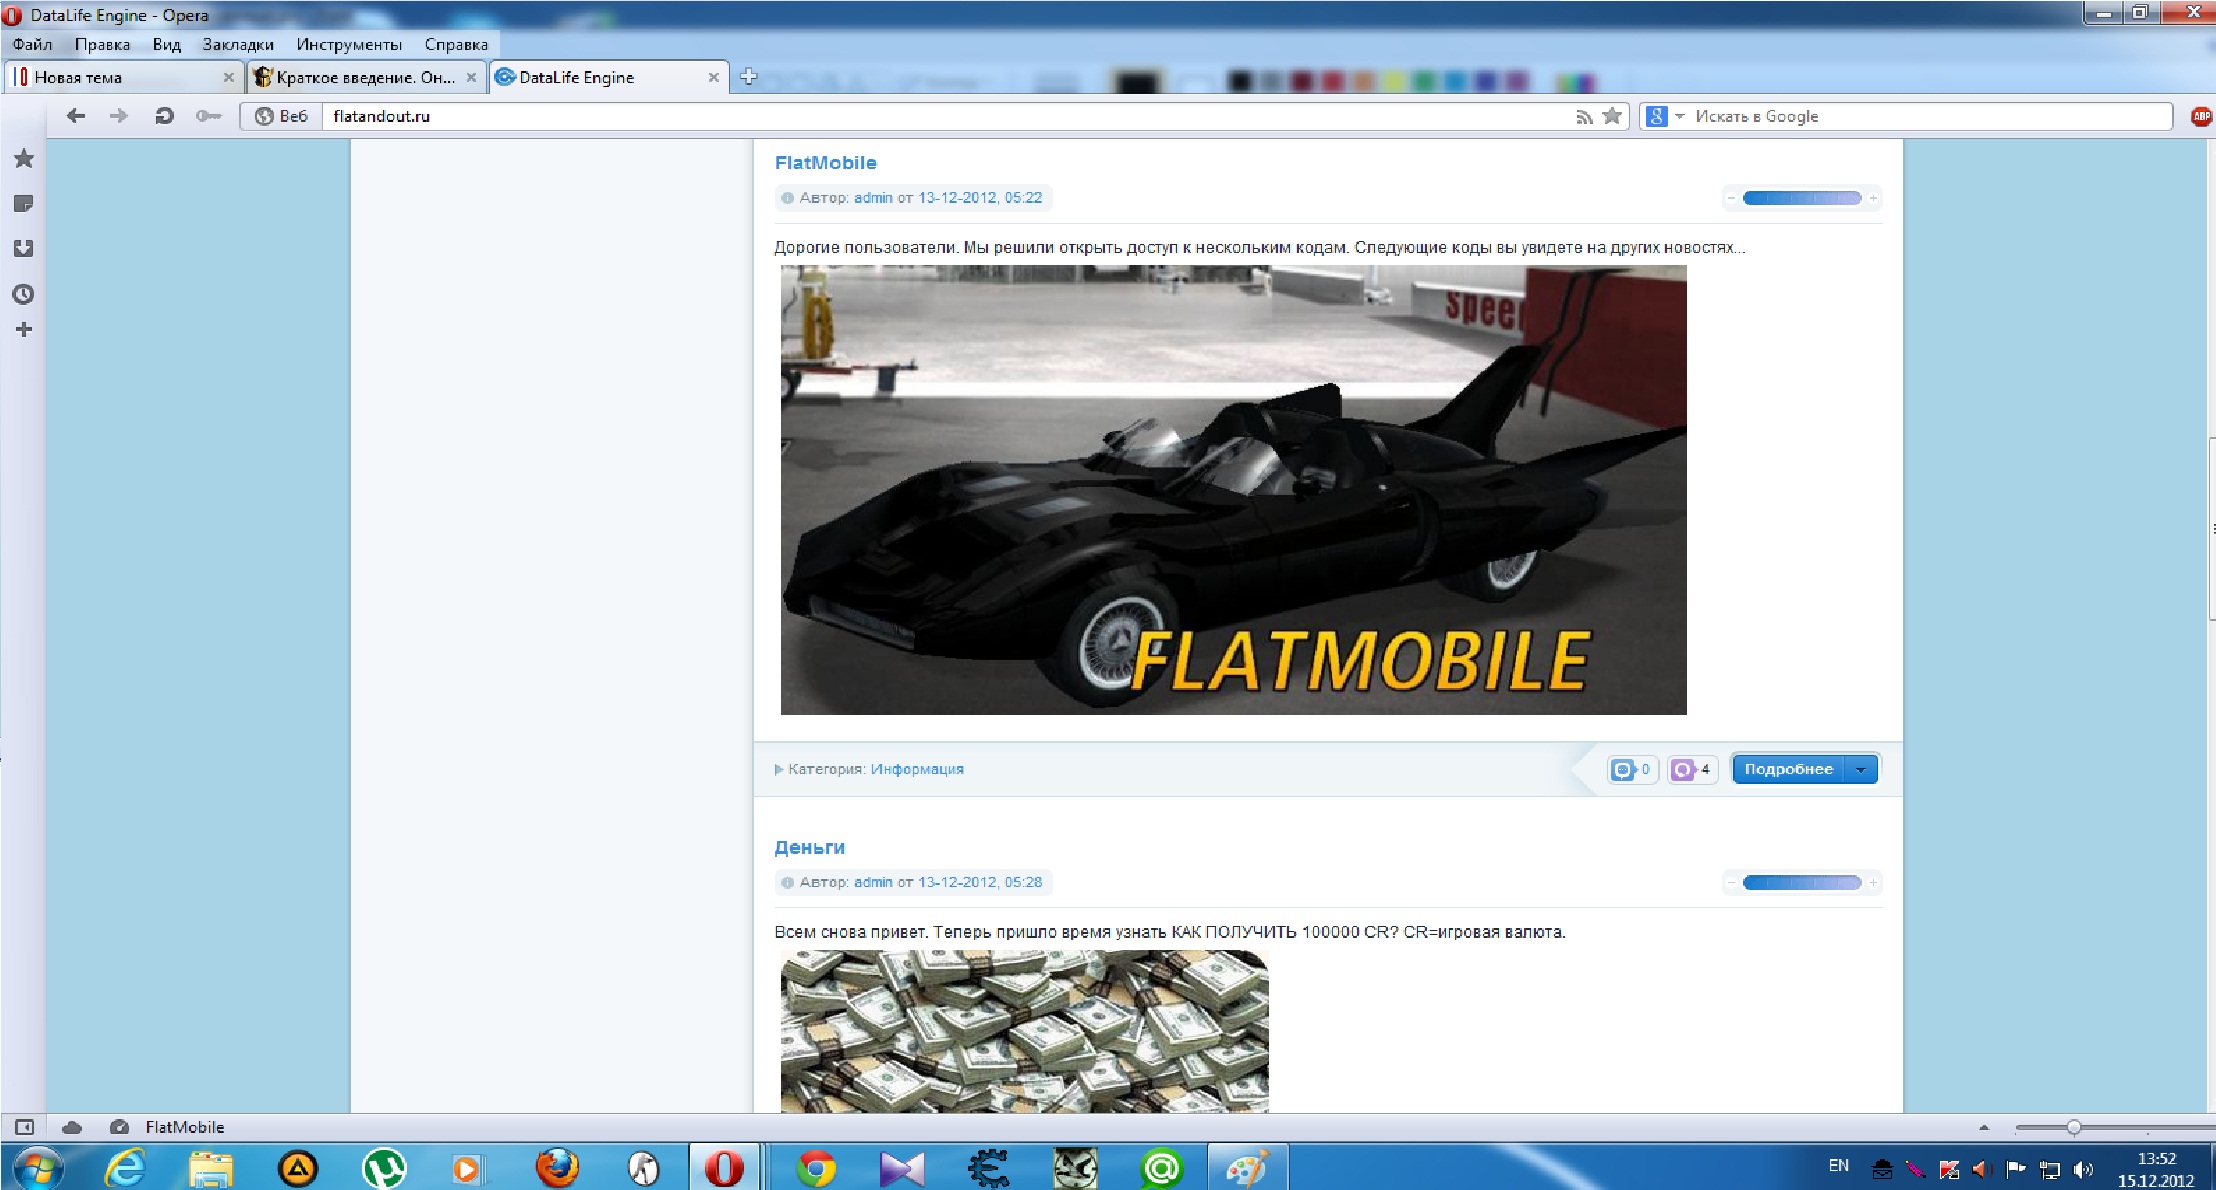Open the Bookmarks star panel in sidebar
Screen dimensions: 2216x1190
coord(24,159)
